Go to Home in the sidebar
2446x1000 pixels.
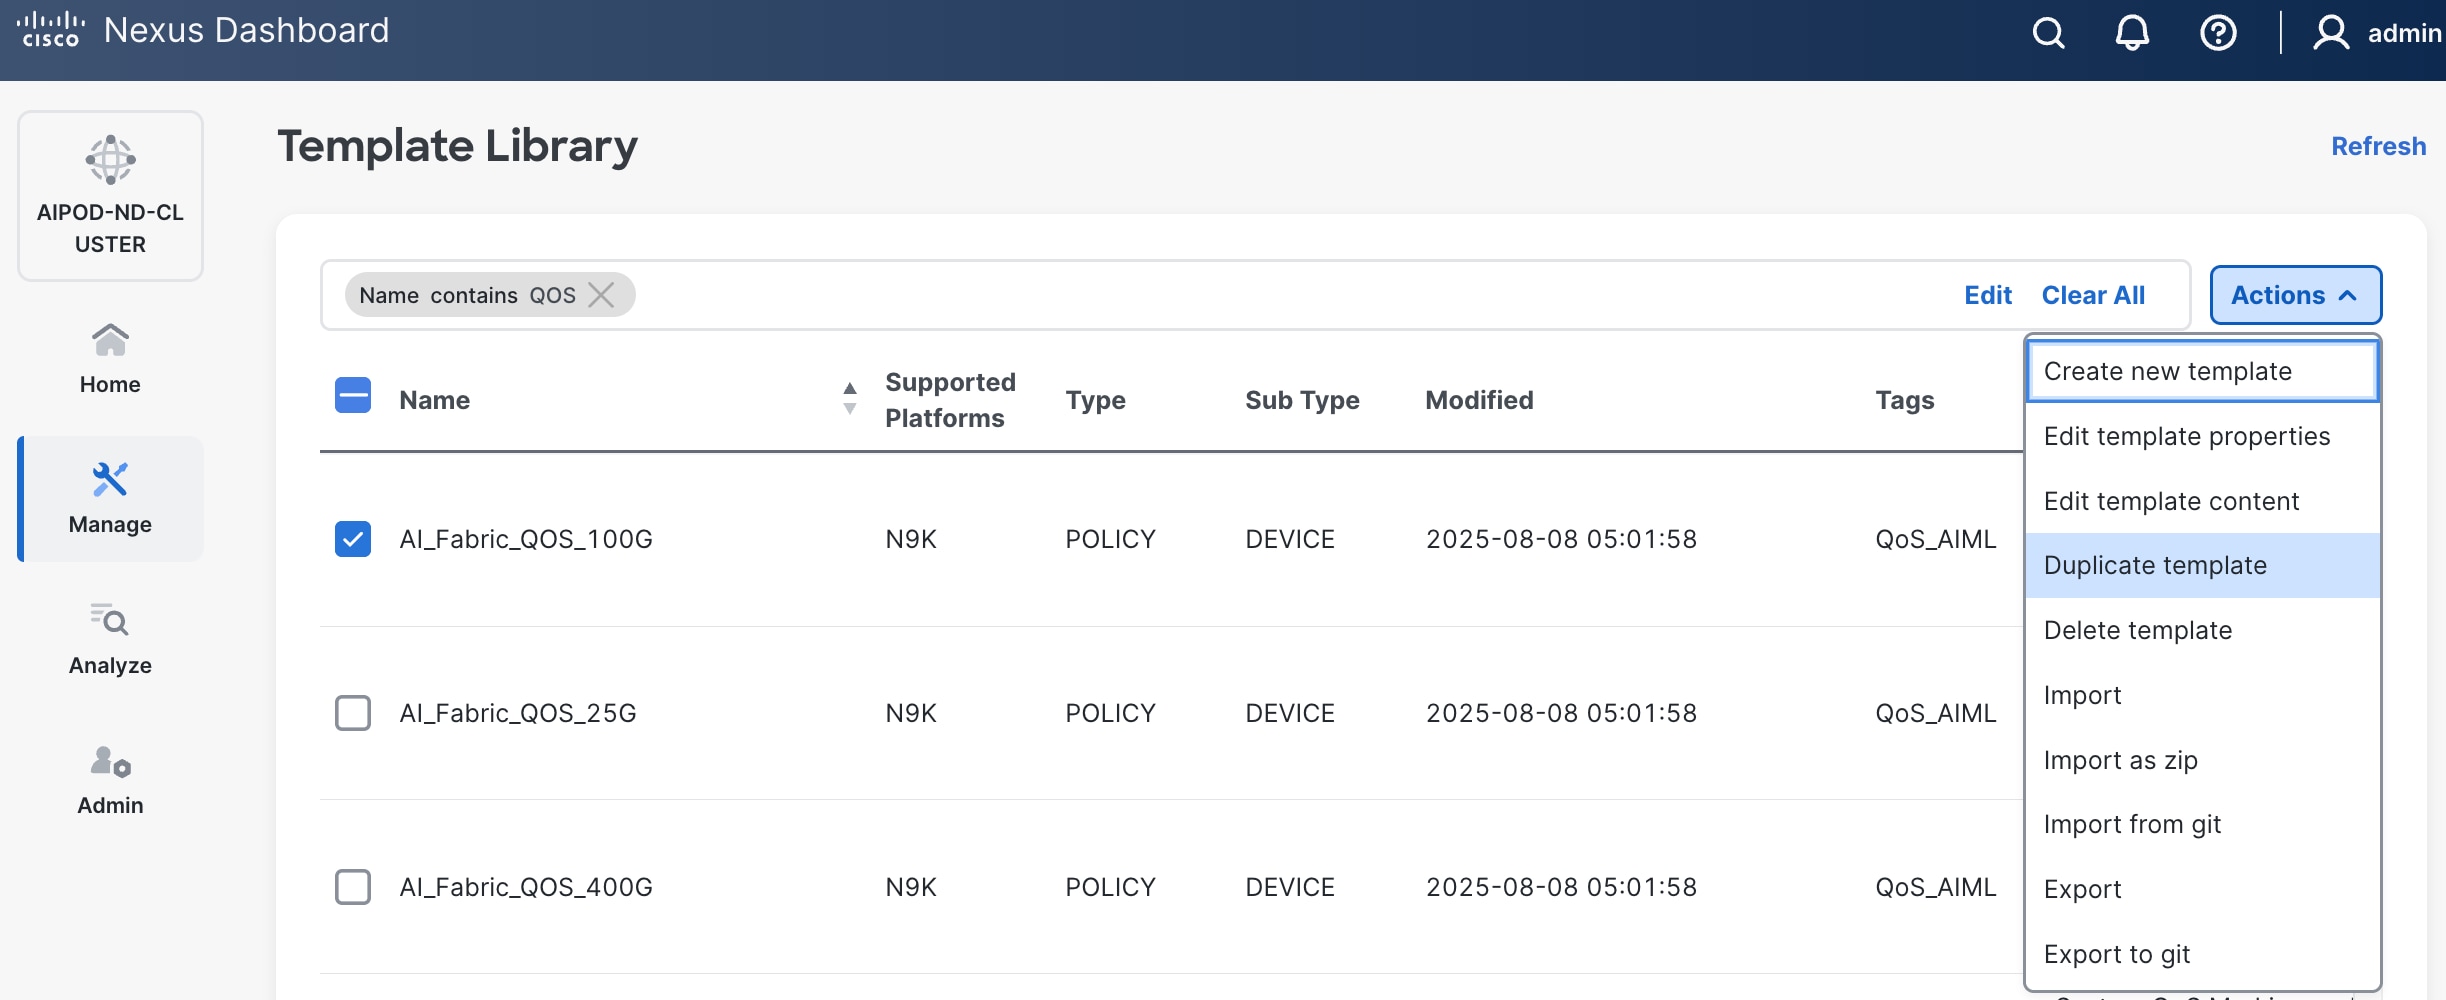pyautogui.click(x=110, y=358)
